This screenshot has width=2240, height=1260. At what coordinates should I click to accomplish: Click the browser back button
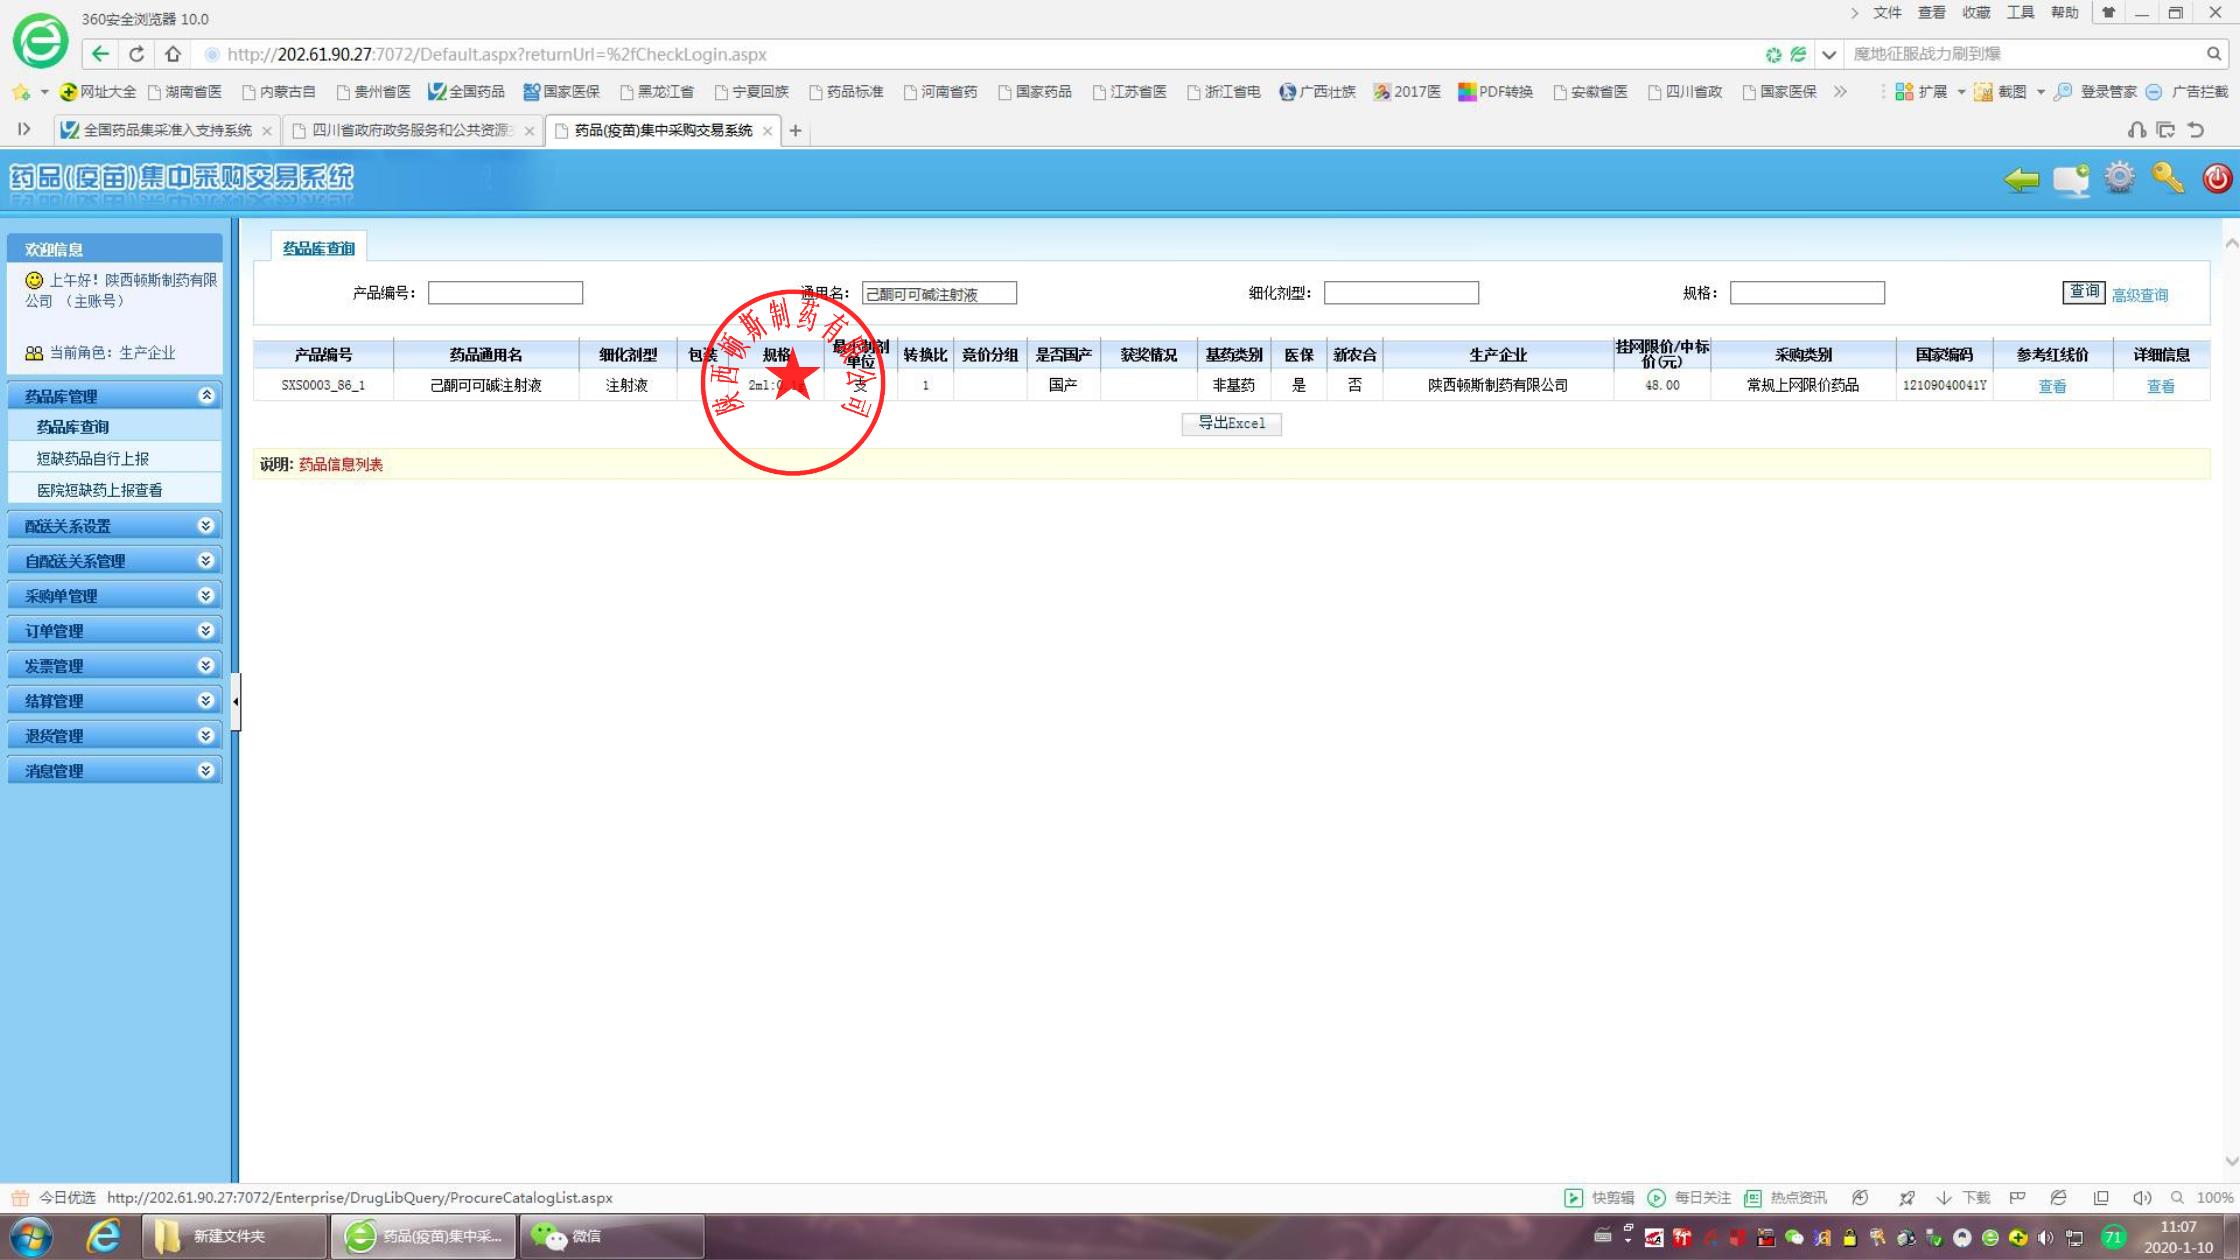pos(100,54)
